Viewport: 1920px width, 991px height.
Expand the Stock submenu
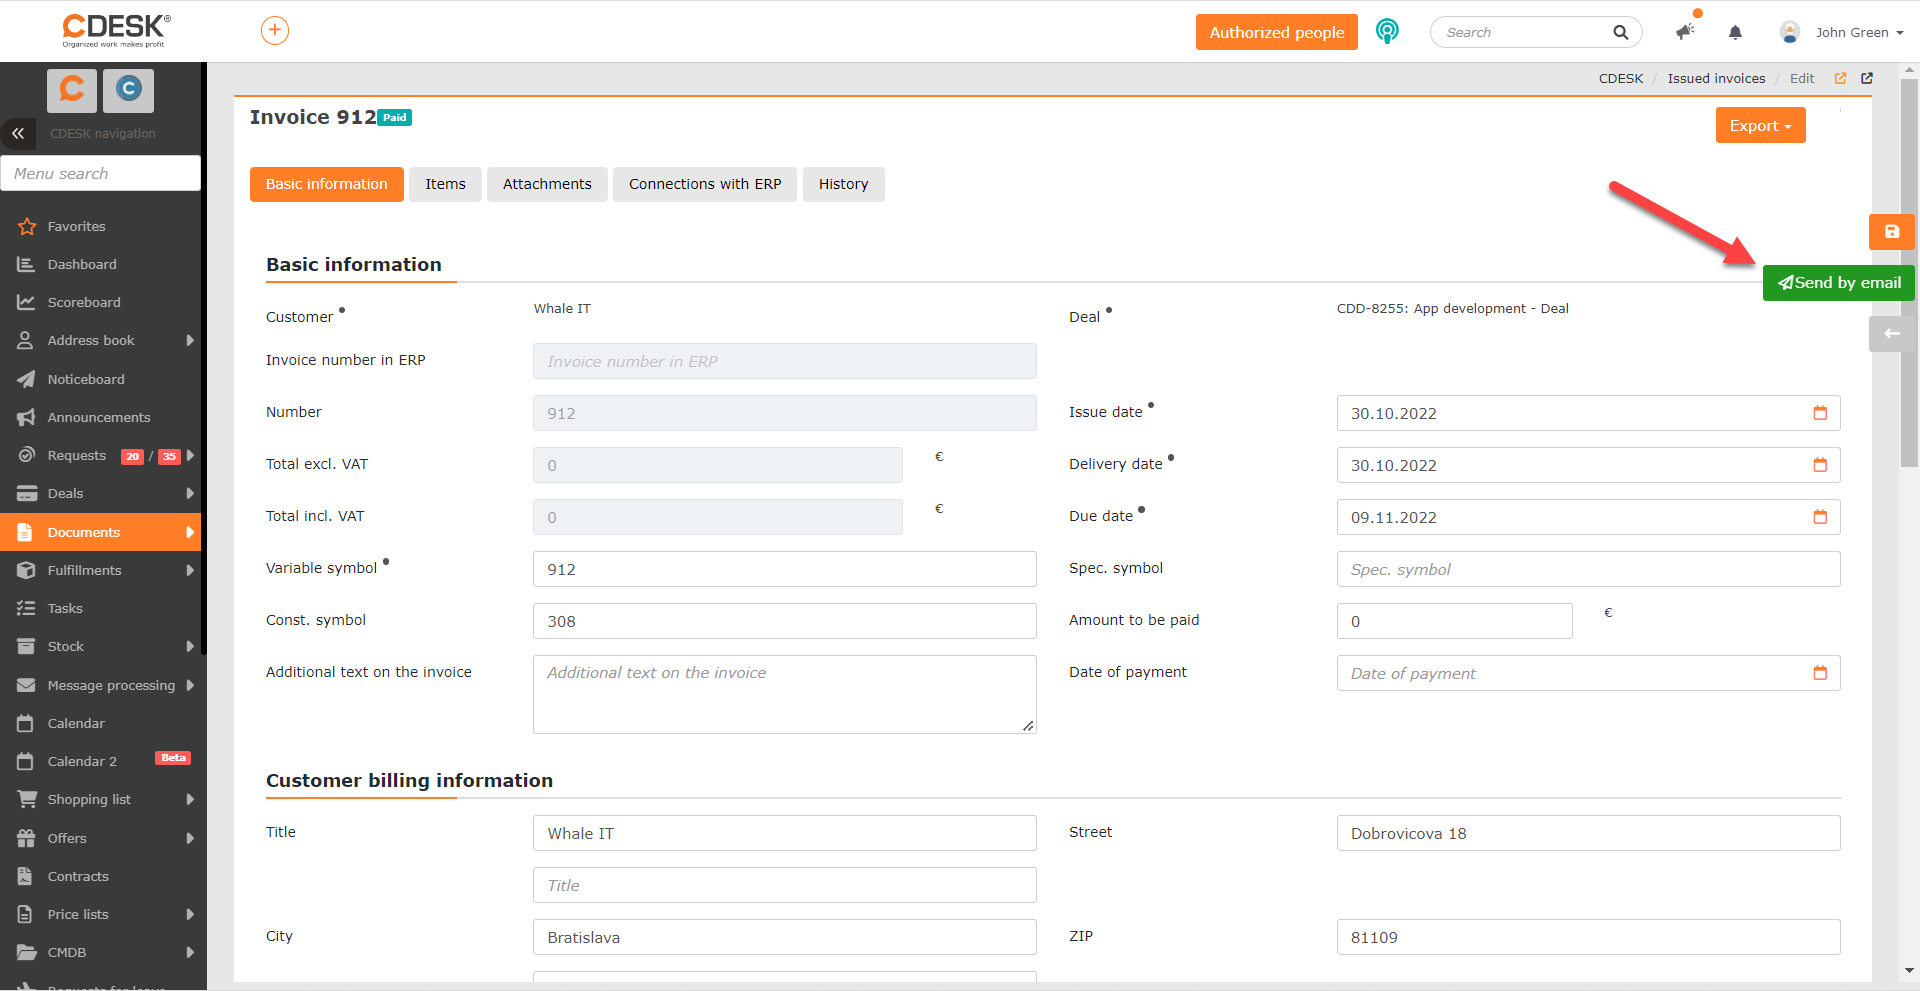[x=190, y=647]
